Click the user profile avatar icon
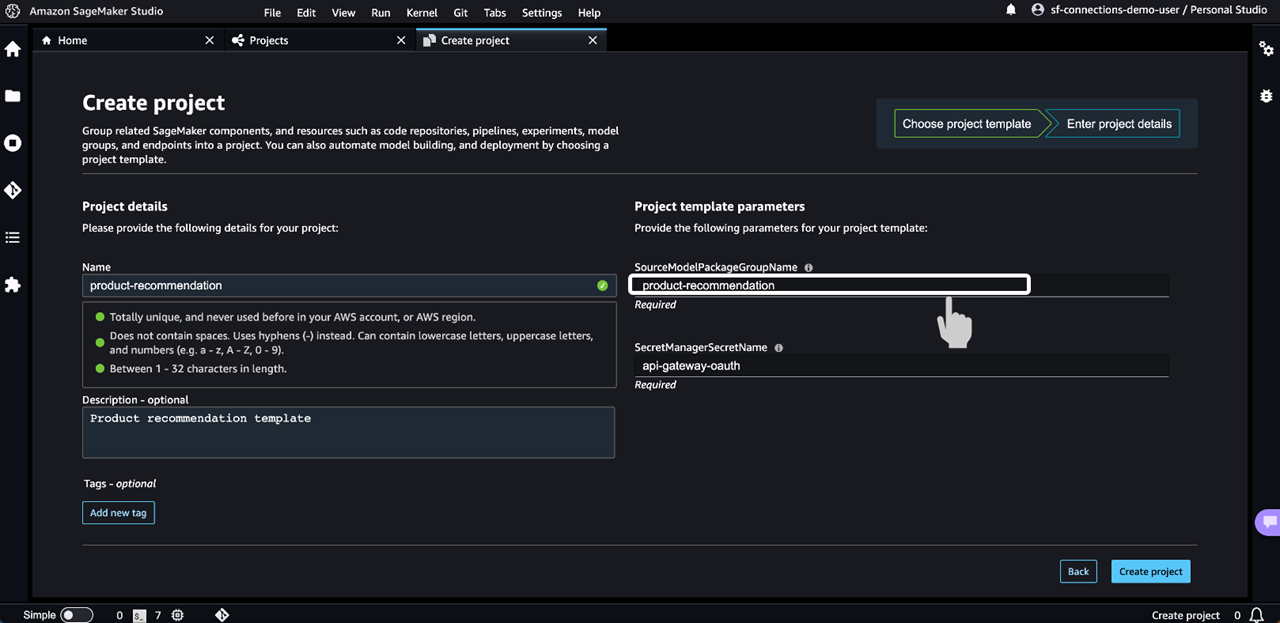This screenshot has height=623, width=1280. (x=1038, y=10)
